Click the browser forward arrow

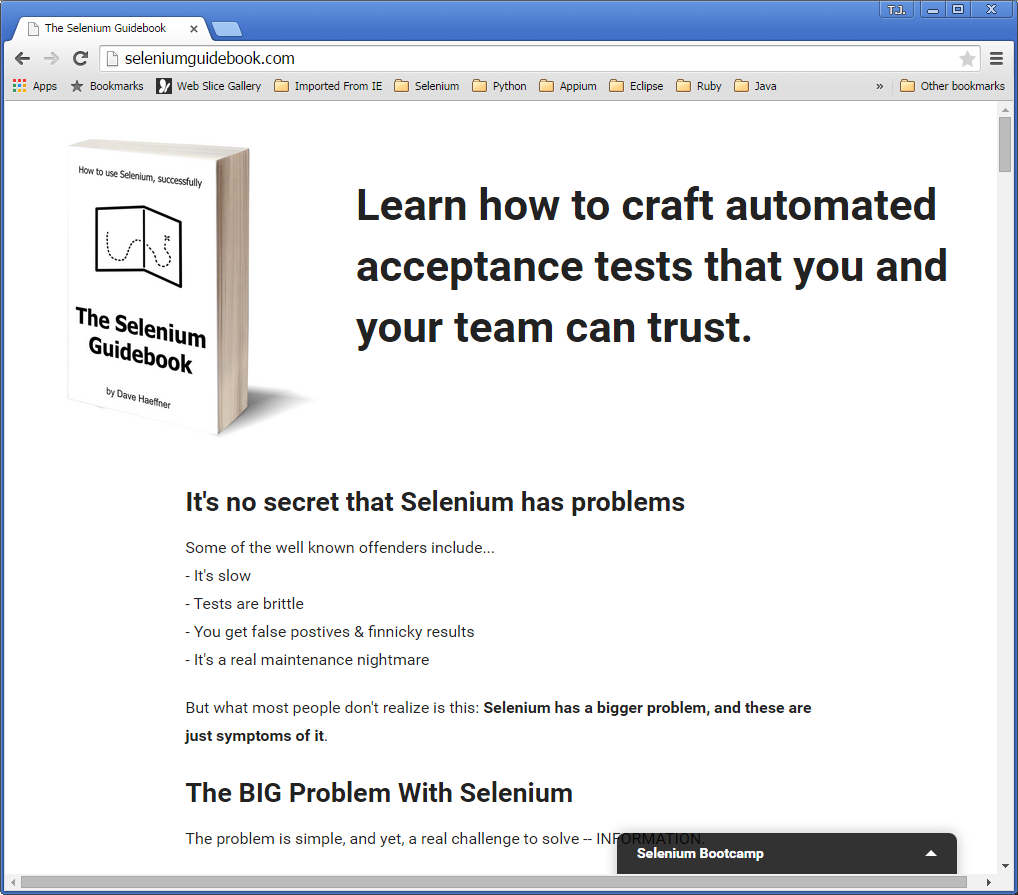point(51,58)
